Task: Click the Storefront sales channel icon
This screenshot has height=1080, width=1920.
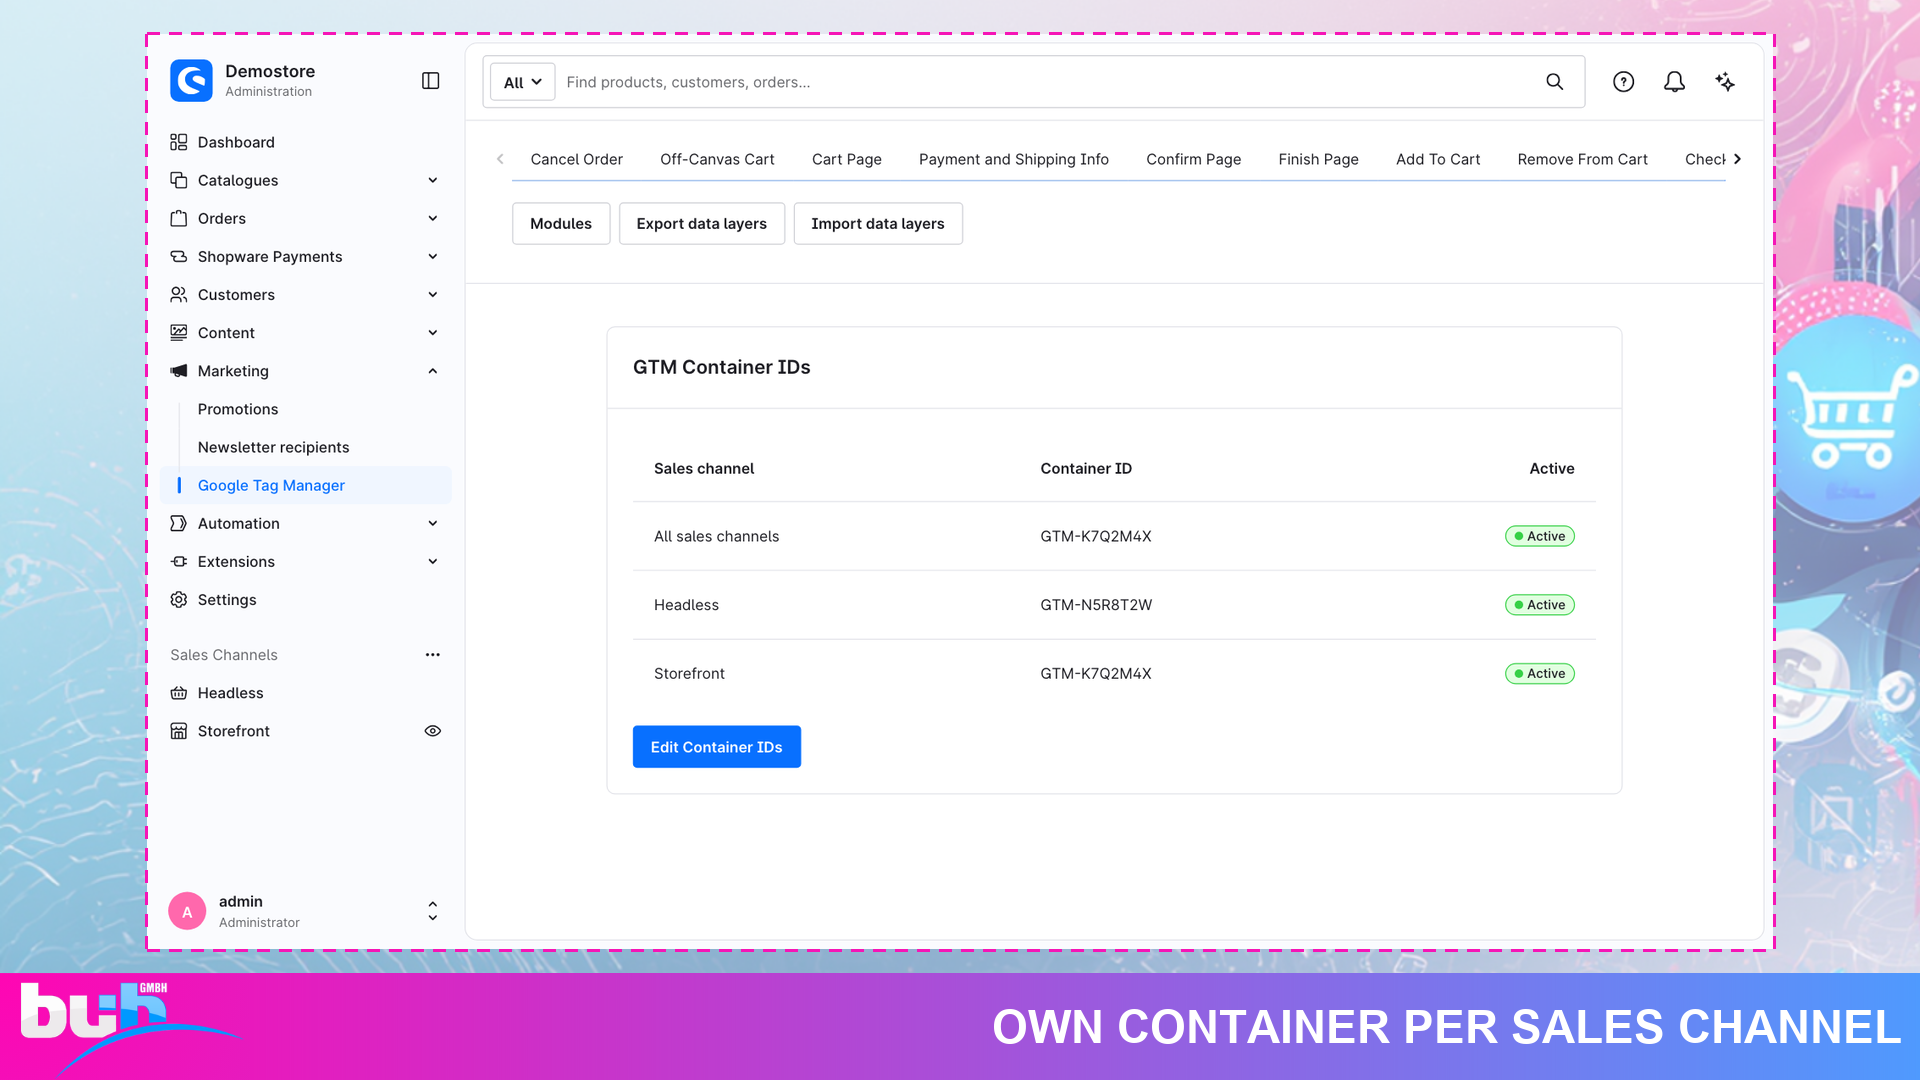Action: pos(179,731)
